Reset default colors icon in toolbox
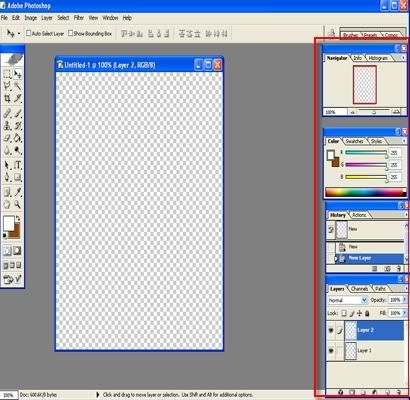Image resolution: width=410 pixels, height=400 pixels. pos(5,236)
